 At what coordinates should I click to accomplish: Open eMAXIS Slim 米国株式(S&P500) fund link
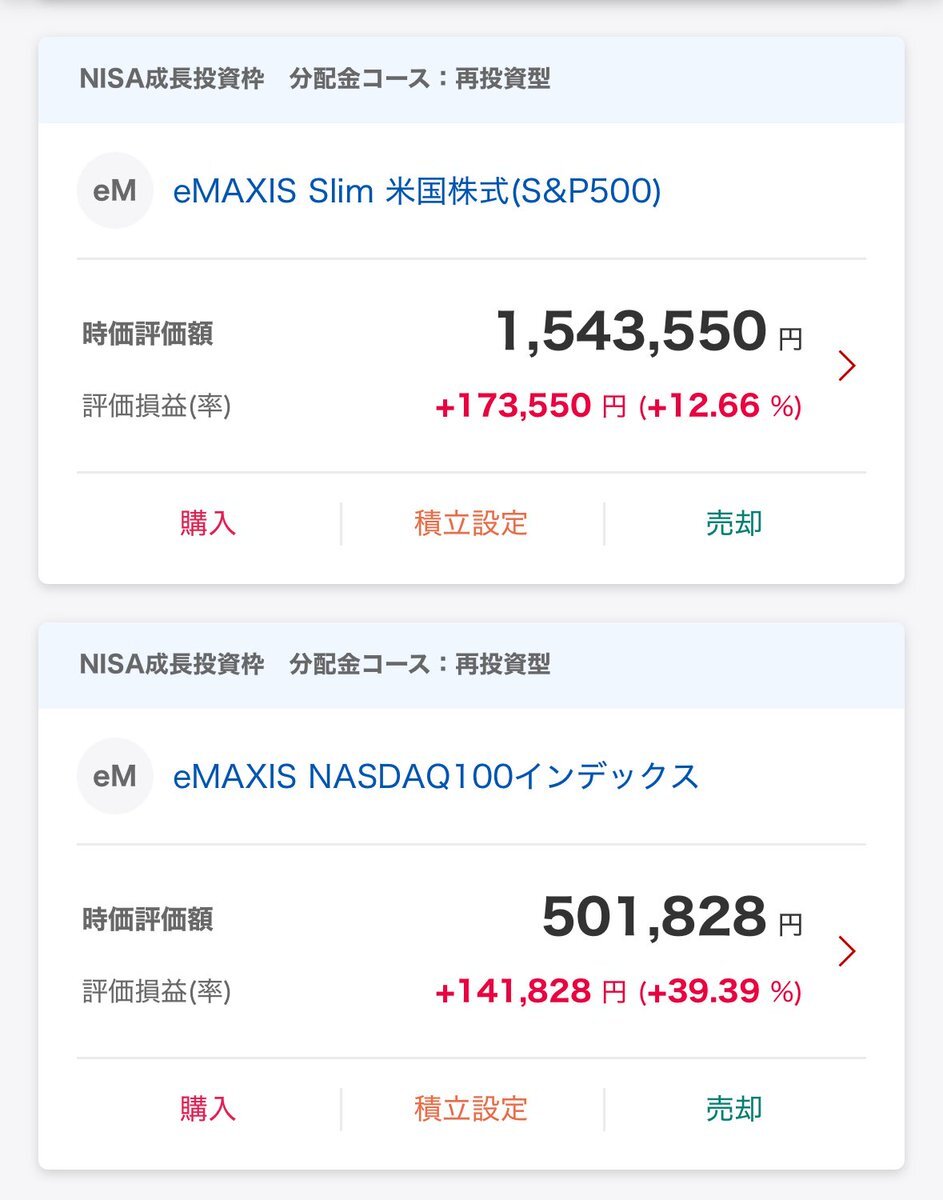417,191
